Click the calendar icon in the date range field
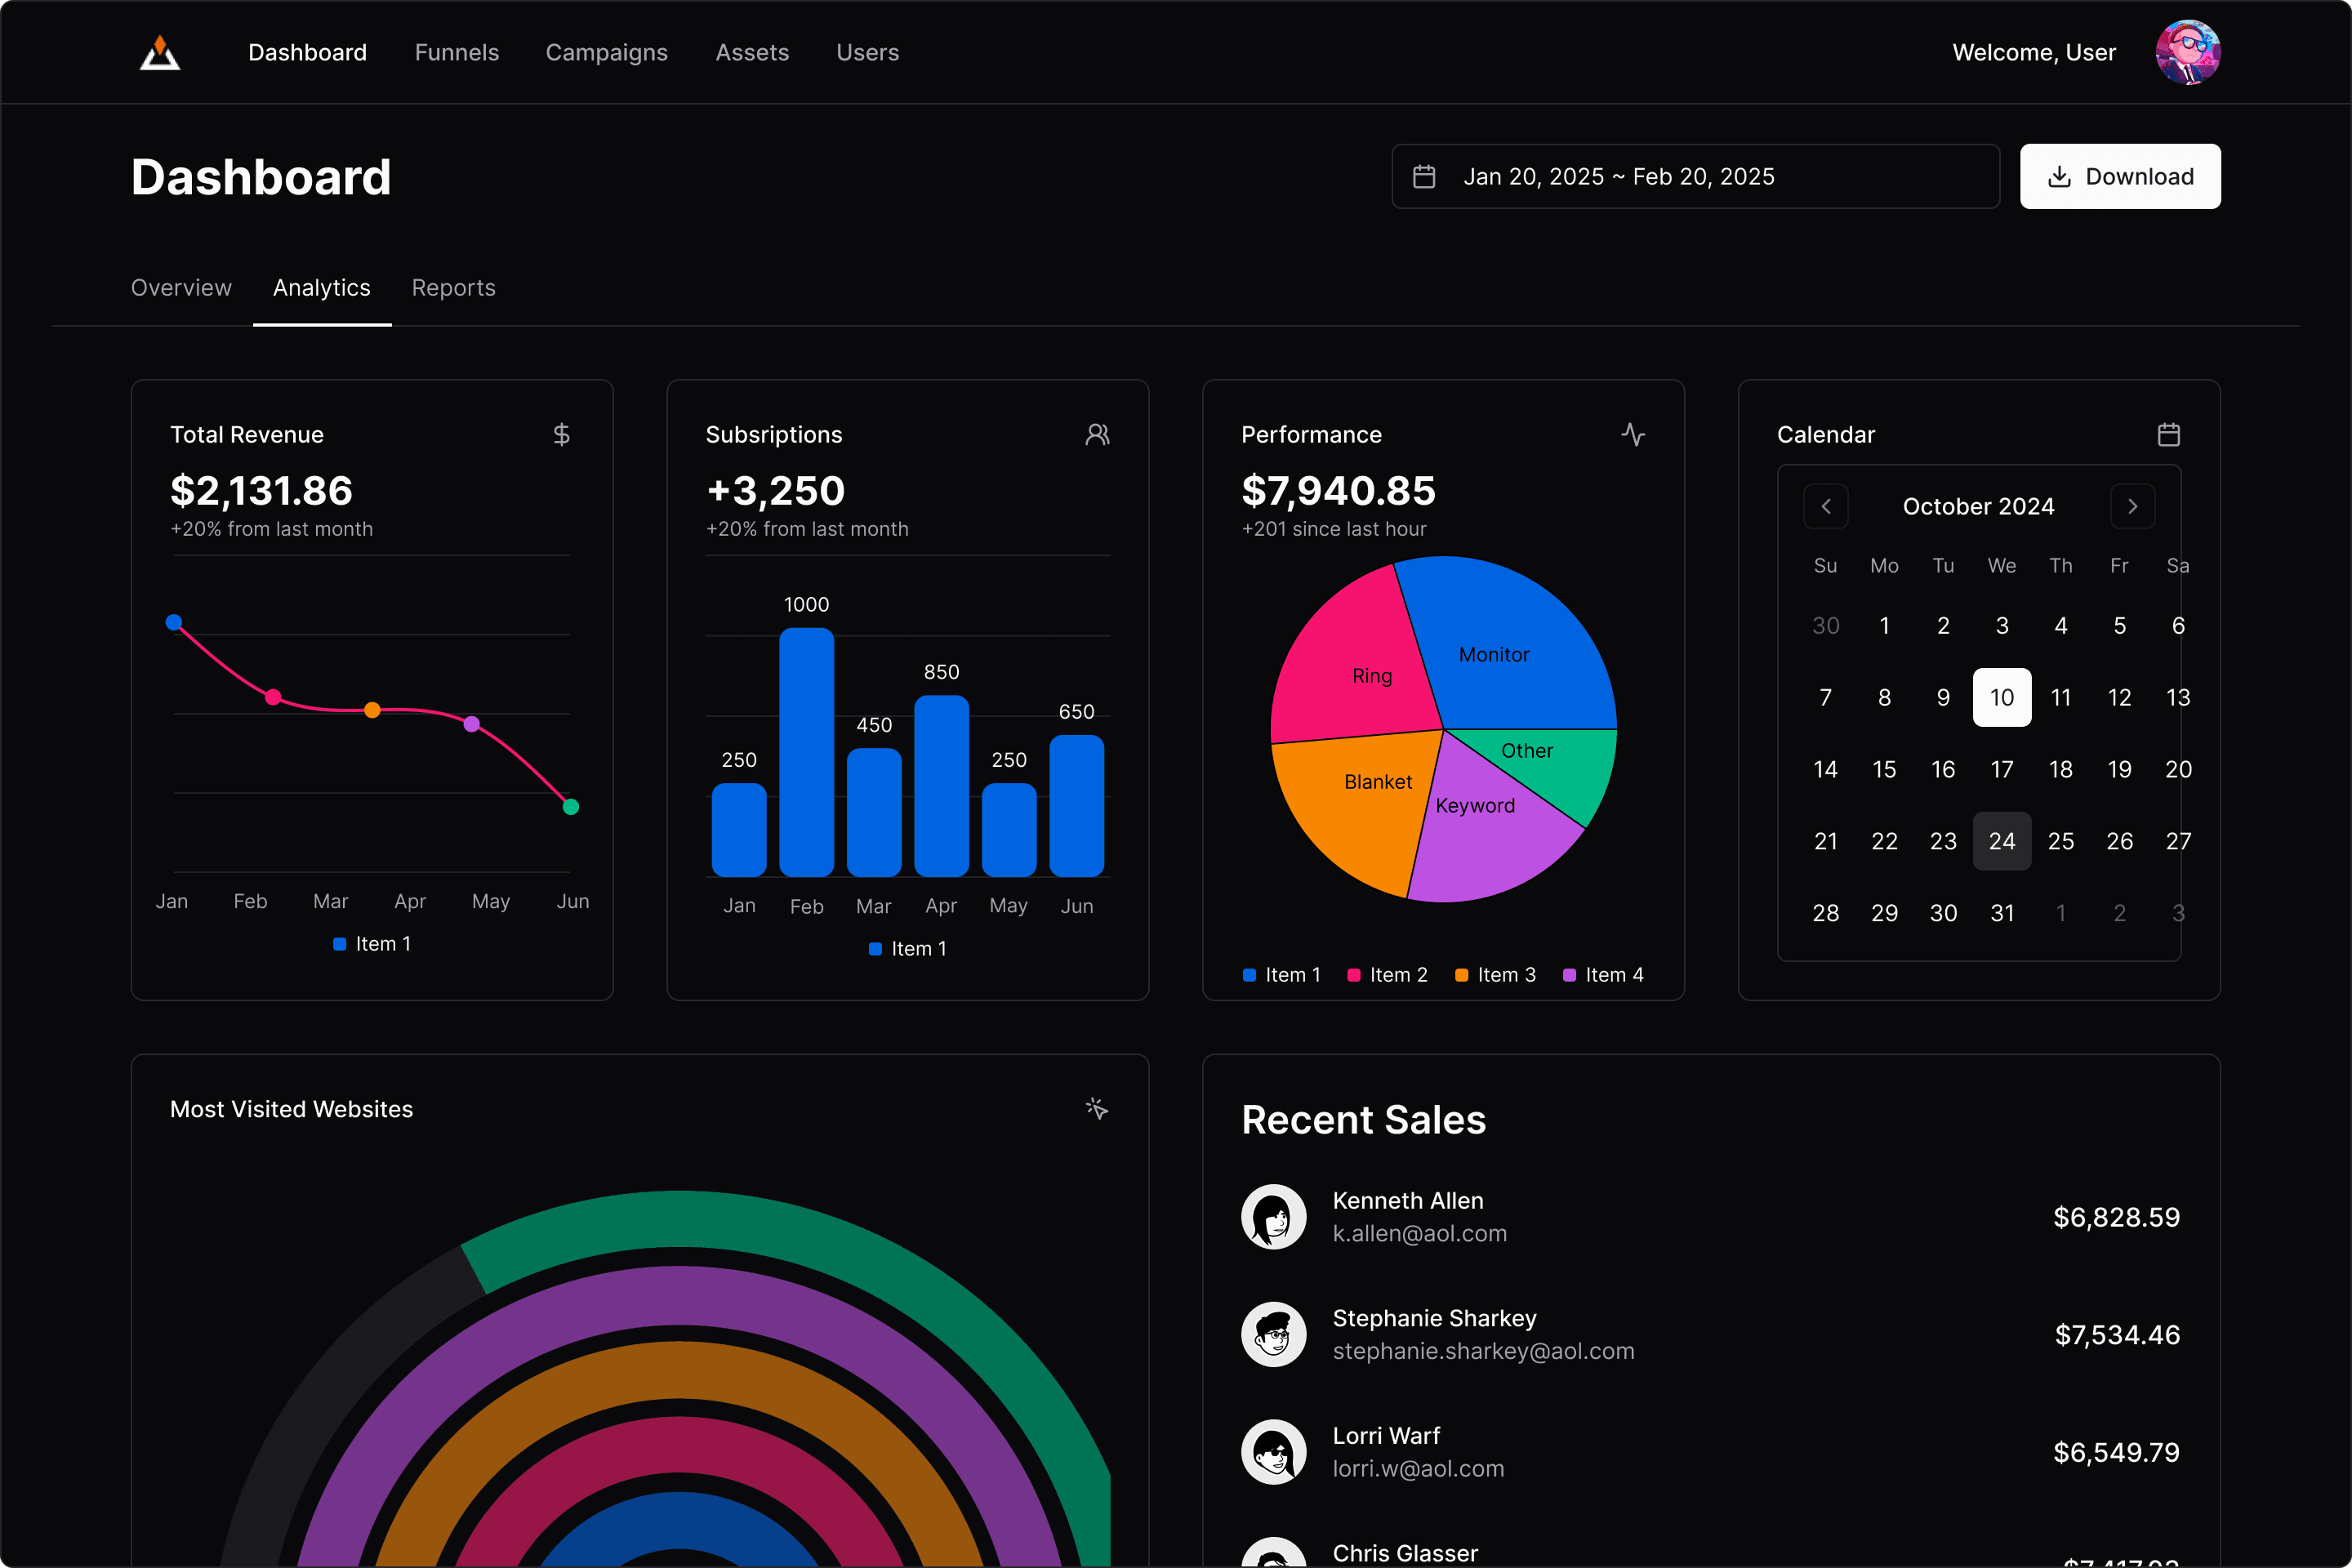This screenshot has height=1568, width=2352. tap(1425, 176)
